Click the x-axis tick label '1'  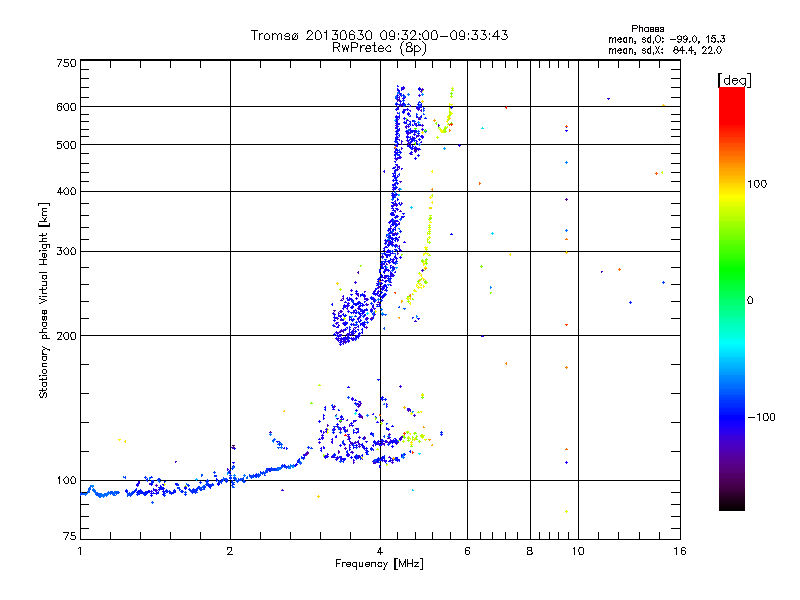coord(80,551)
